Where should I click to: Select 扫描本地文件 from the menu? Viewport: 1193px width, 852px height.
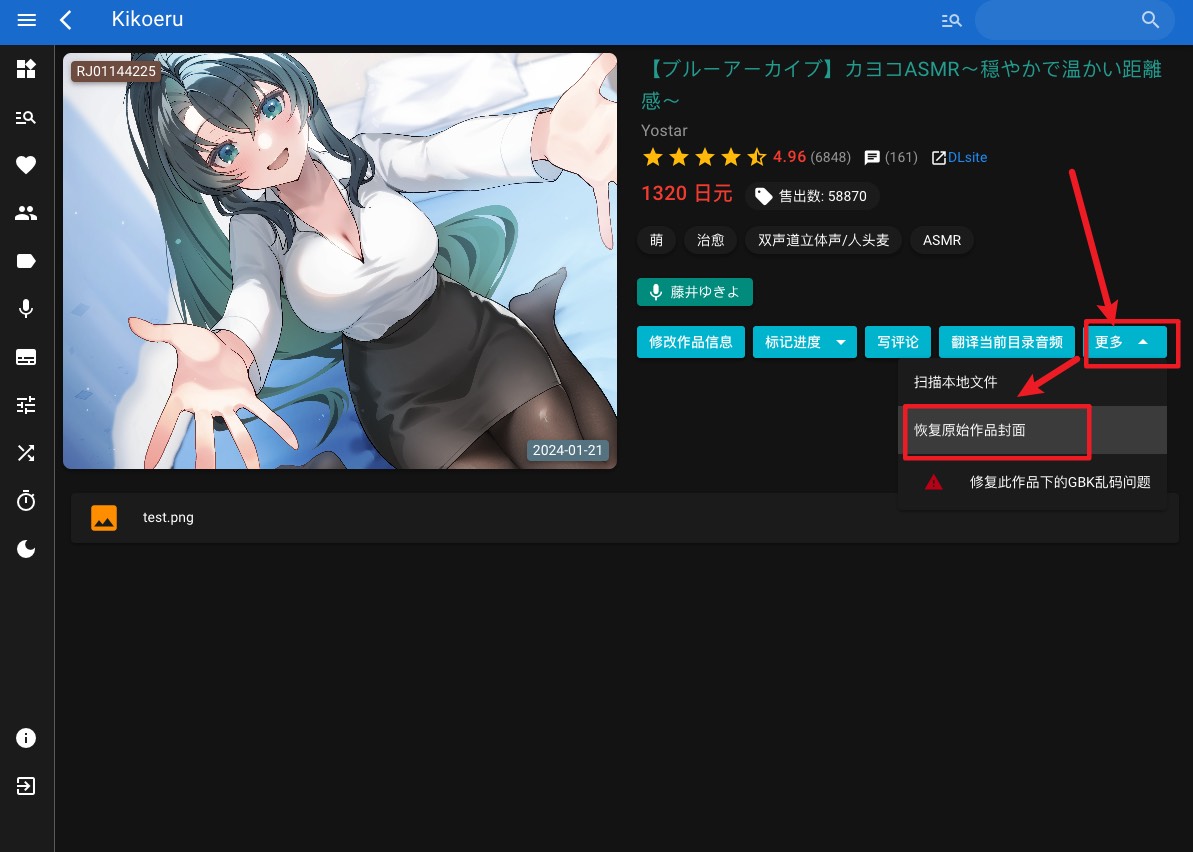(955, 382)
